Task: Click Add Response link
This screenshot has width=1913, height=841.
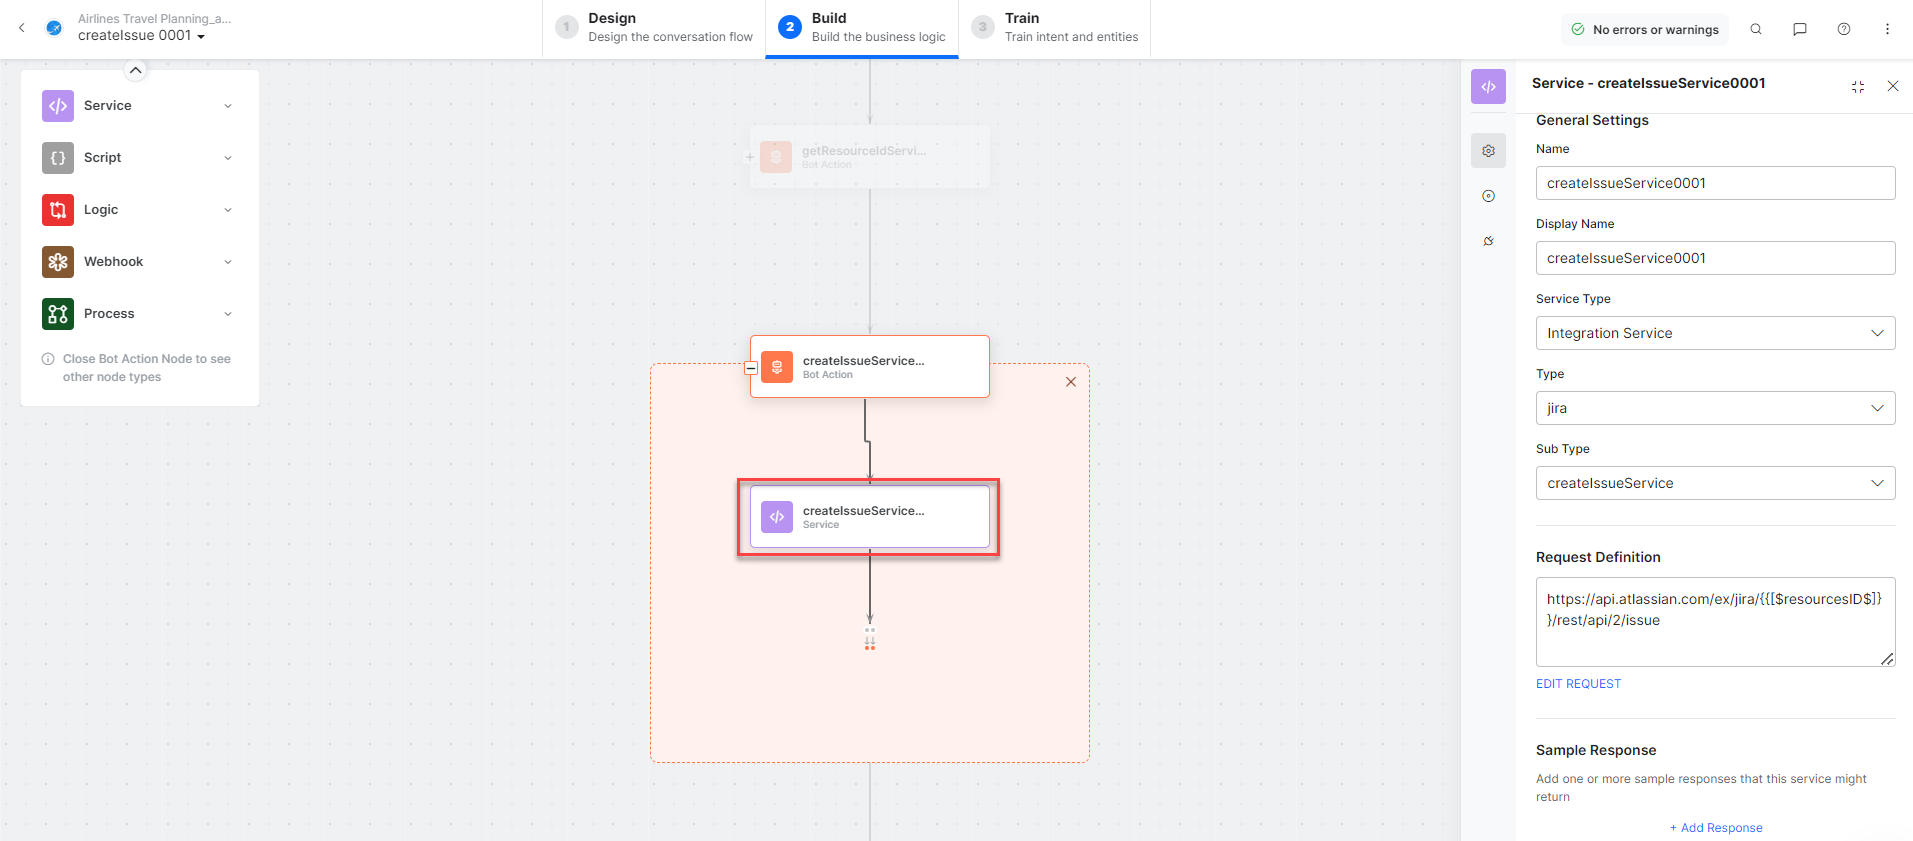Action: 1716,828
